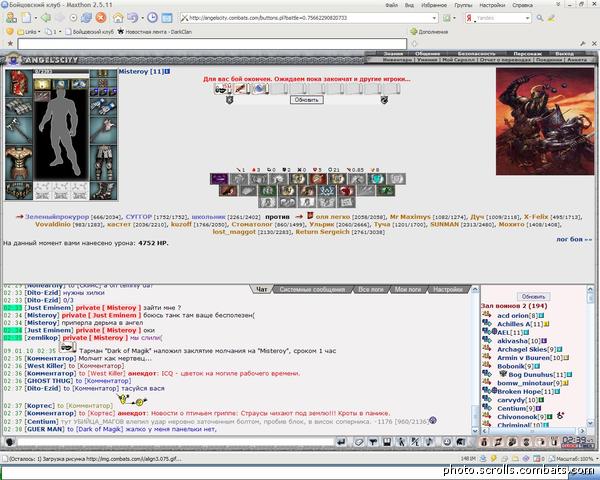Open the boots equipment slot
Image resolution: width=600 pixels, height=480 pixels.
(x=103, y=190)
